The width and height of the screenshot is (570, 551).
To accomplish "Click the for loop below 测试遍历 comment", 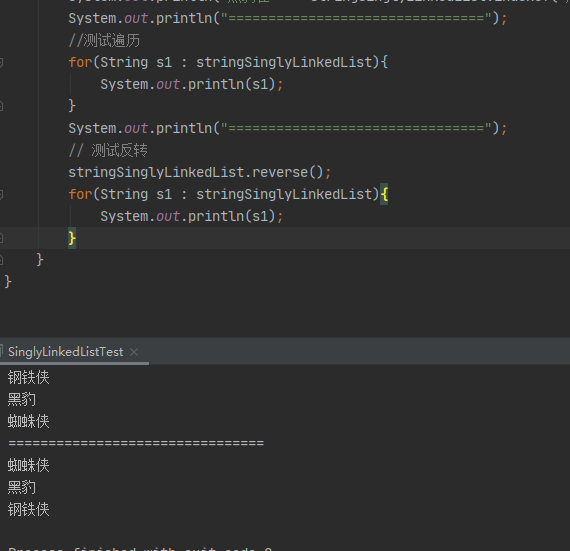I will (x=228, y=63).
